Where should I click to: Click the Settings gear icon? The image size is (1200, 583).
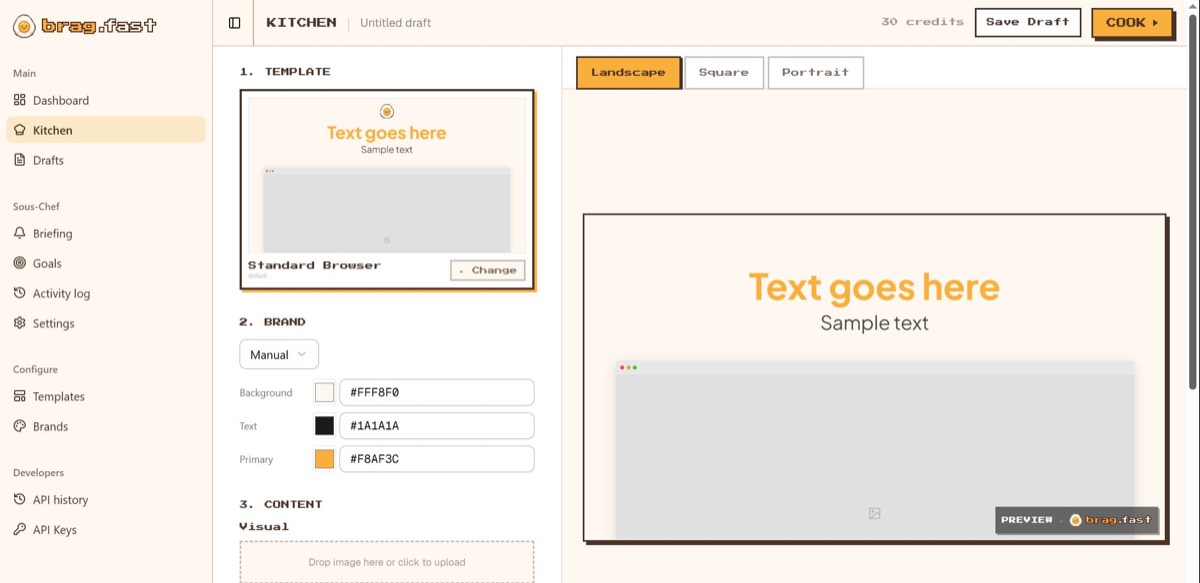[20, 323]
